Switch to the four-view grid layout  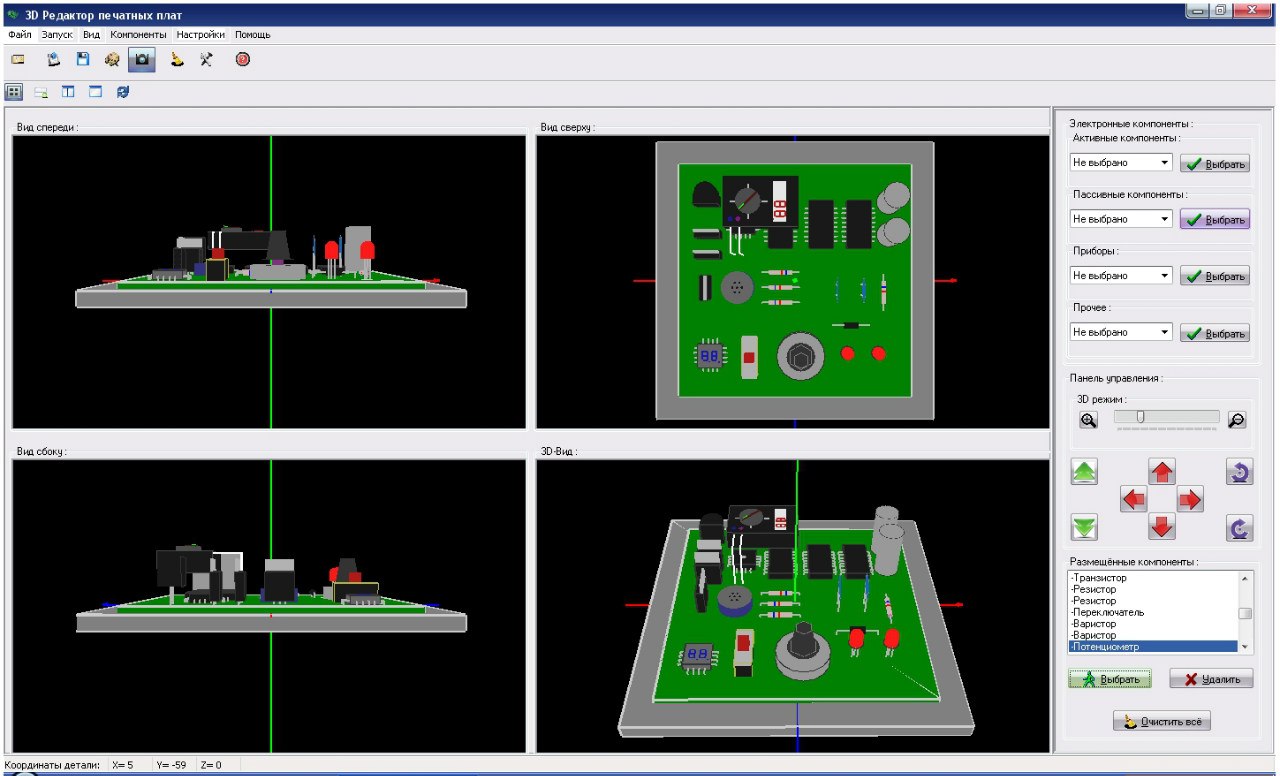tap(15, 92)
